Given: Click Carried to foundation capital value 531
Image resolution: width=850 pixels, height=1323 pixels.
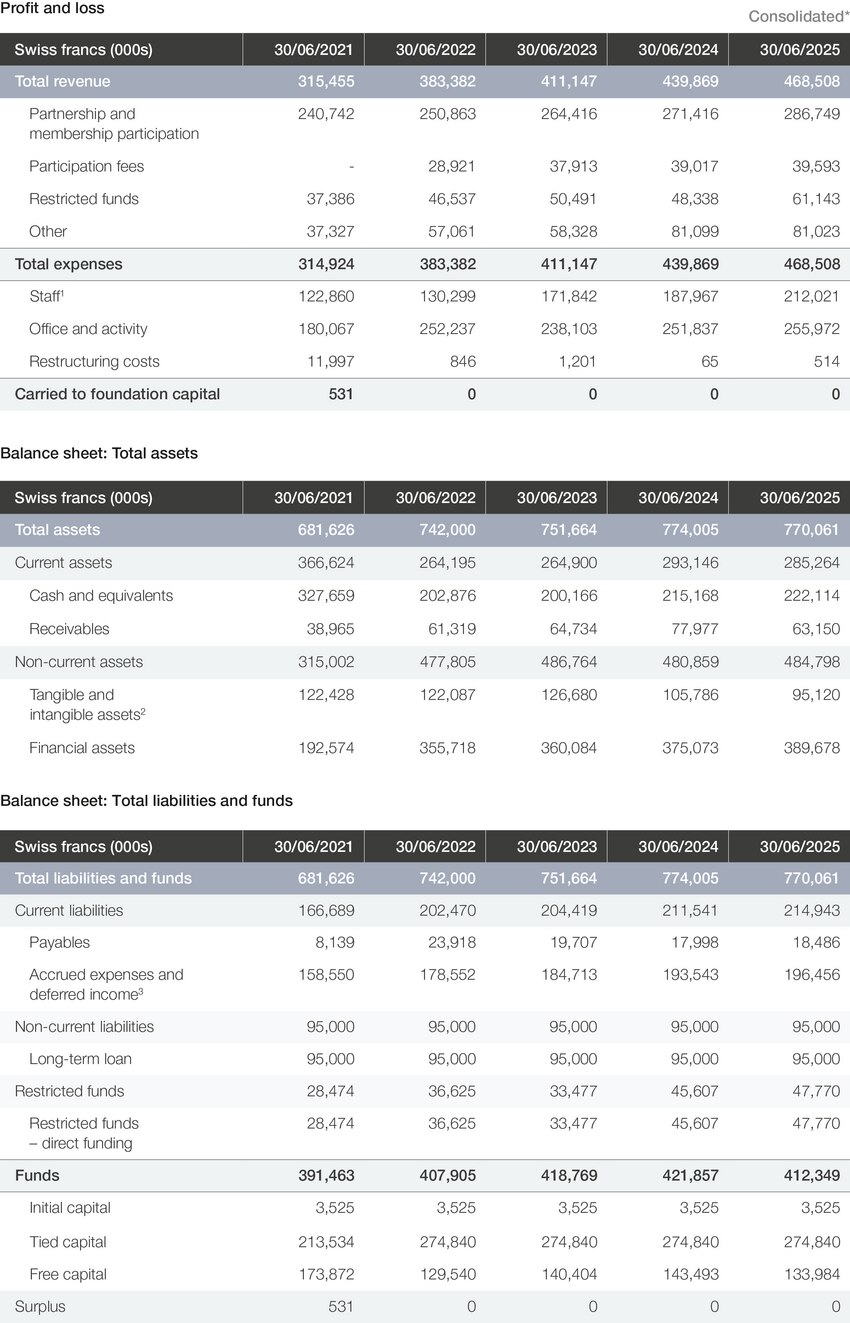Looking at the screenshot, I should tap(340, 394).
